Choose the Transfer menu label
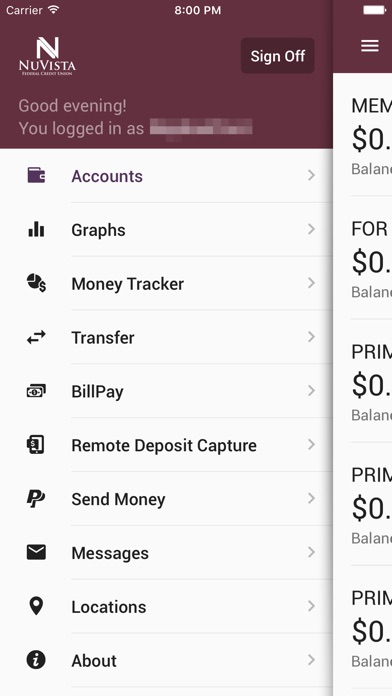Viewport: 392px width, 696px height. (x=103, y=338)
